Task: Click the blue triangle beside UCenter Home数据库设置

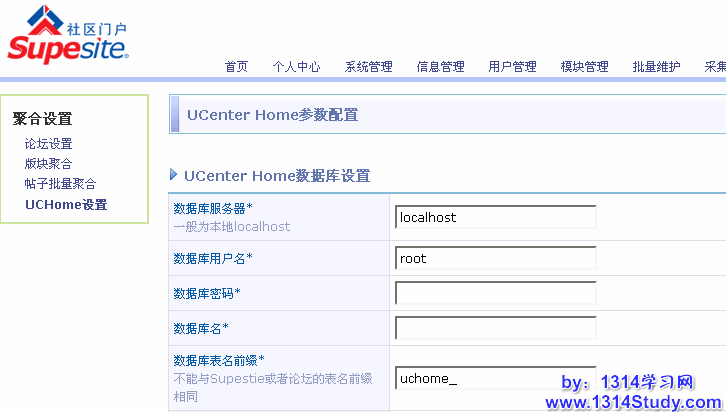Action: pyautogui.click(x=174, y=176)
